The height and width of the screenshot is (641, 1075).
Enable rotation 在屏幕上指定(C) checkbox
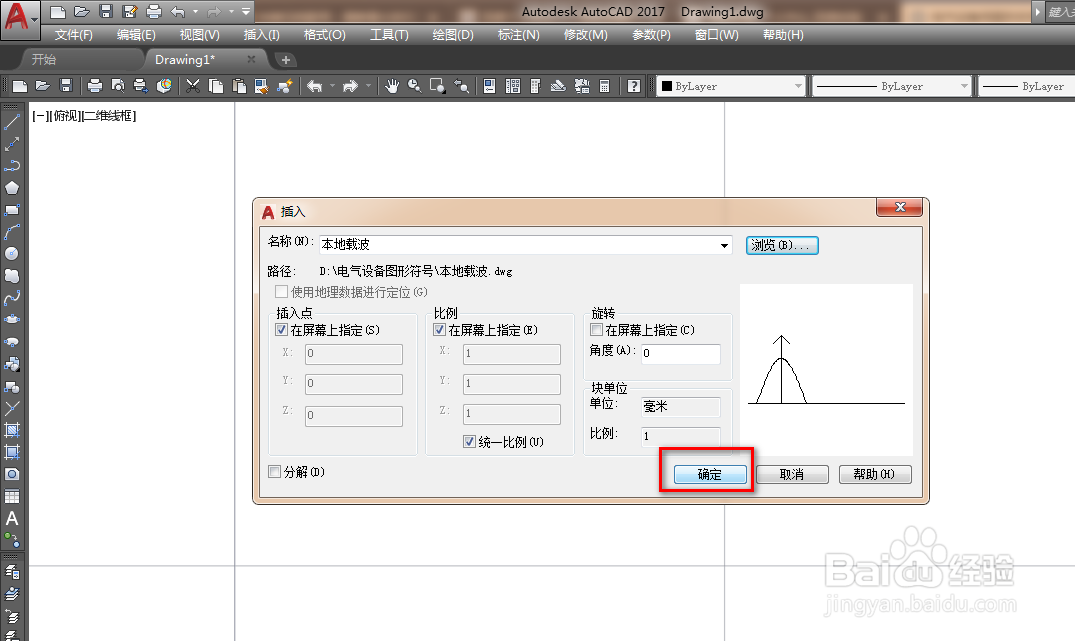point(596,330)
